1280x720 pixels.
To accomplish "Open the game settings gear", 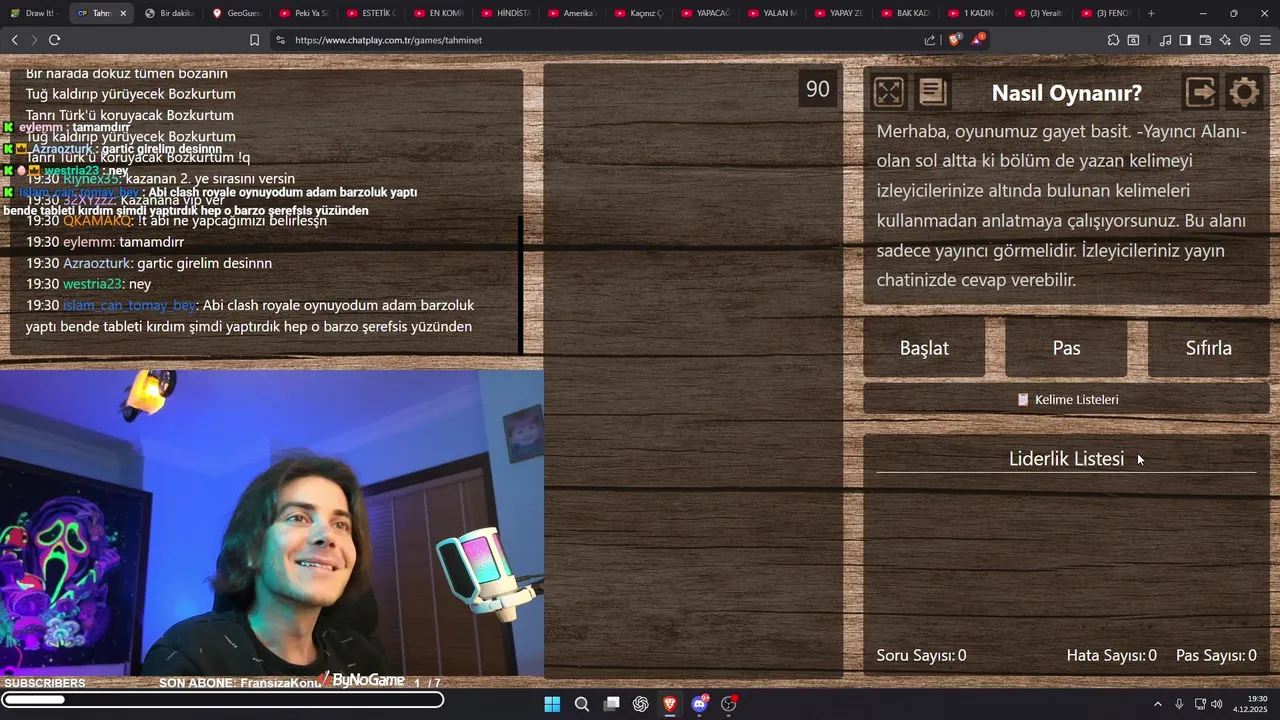I will [x=1244, y=92].
